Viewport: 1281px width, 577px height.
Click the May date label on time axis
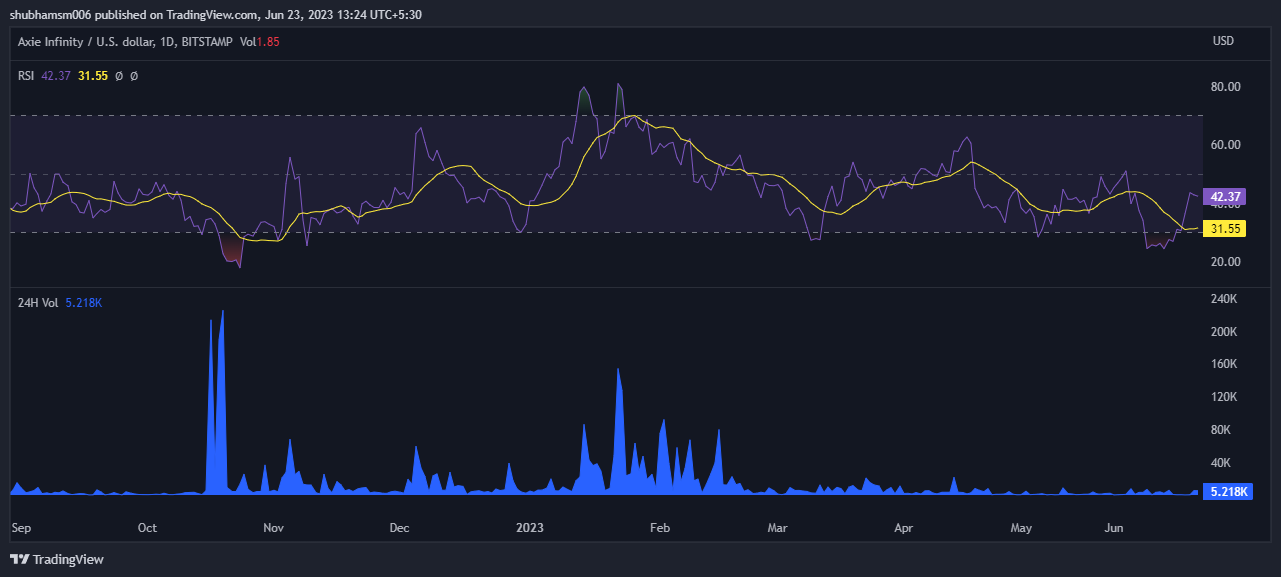point(1021,527)
